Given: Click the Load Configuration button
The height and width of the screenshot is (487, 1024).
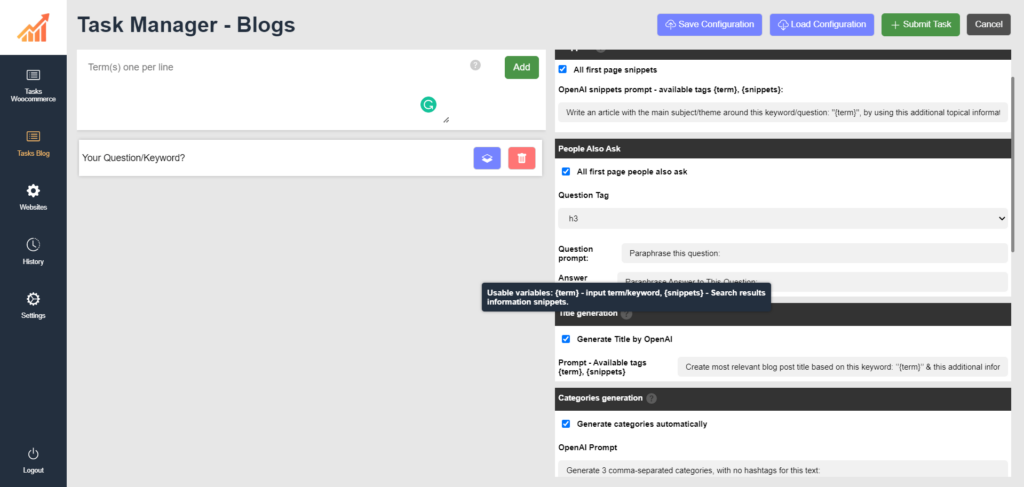Looking at the screenshot, I should 822,24.
